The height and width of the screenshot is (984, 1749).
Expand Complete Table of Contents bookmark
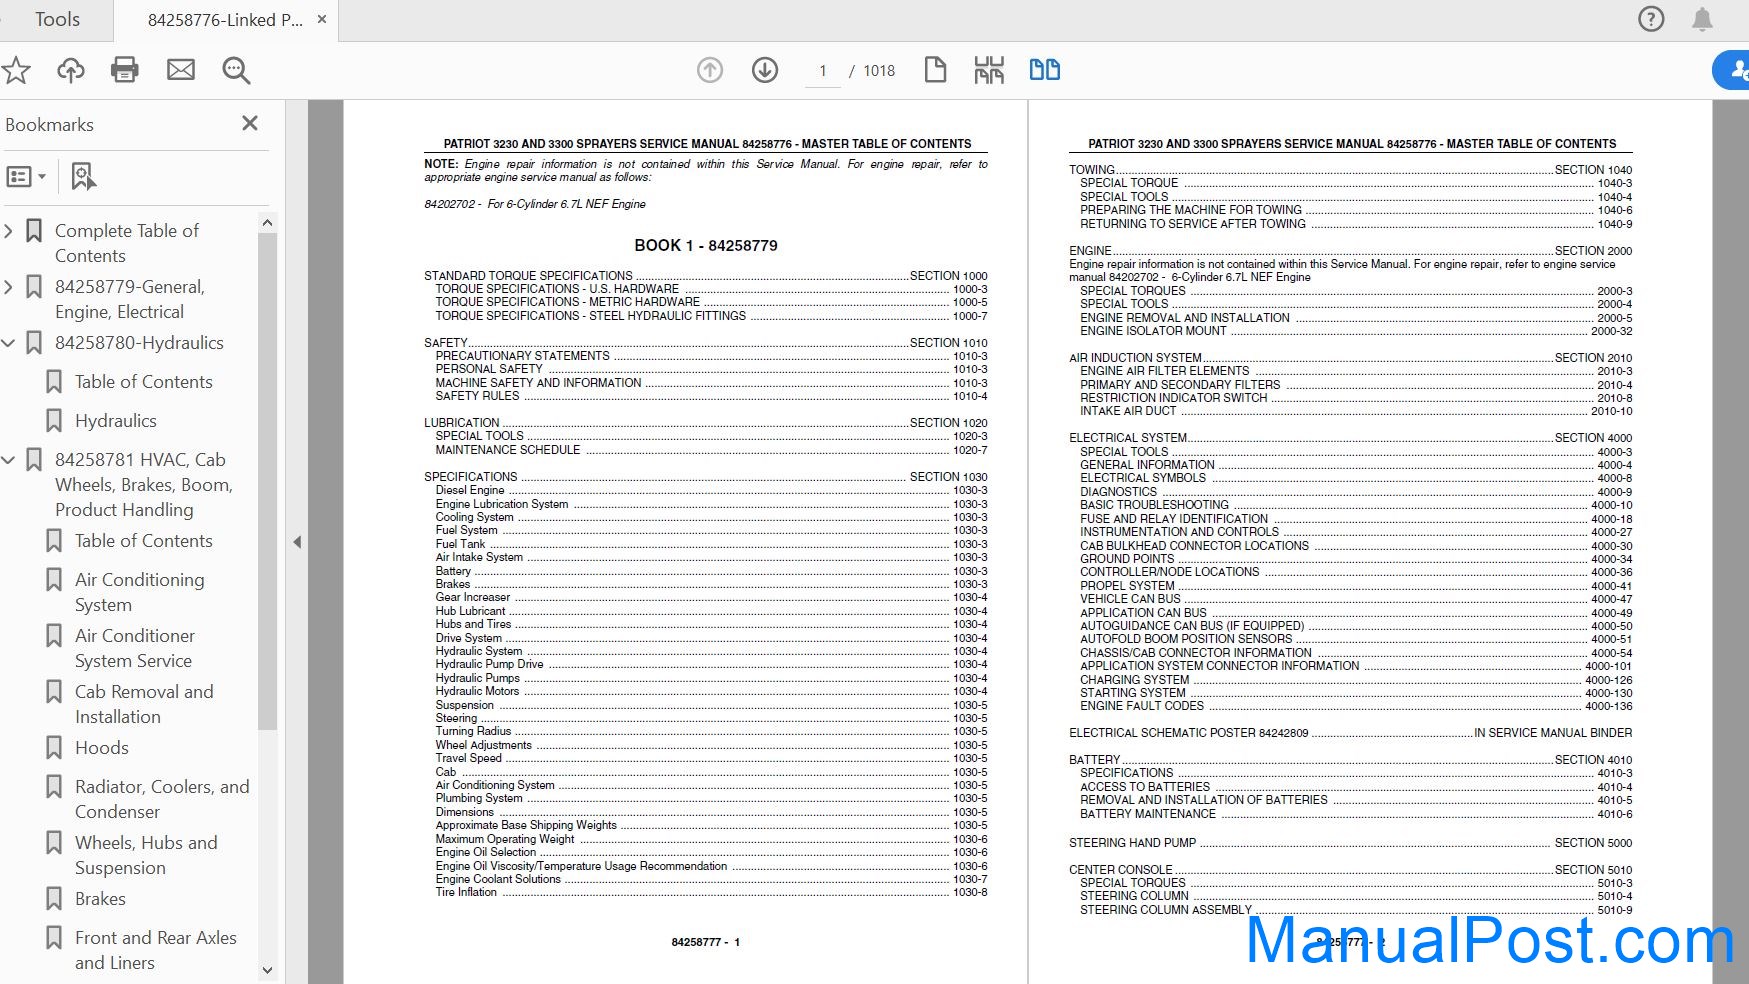pos(8,231)
